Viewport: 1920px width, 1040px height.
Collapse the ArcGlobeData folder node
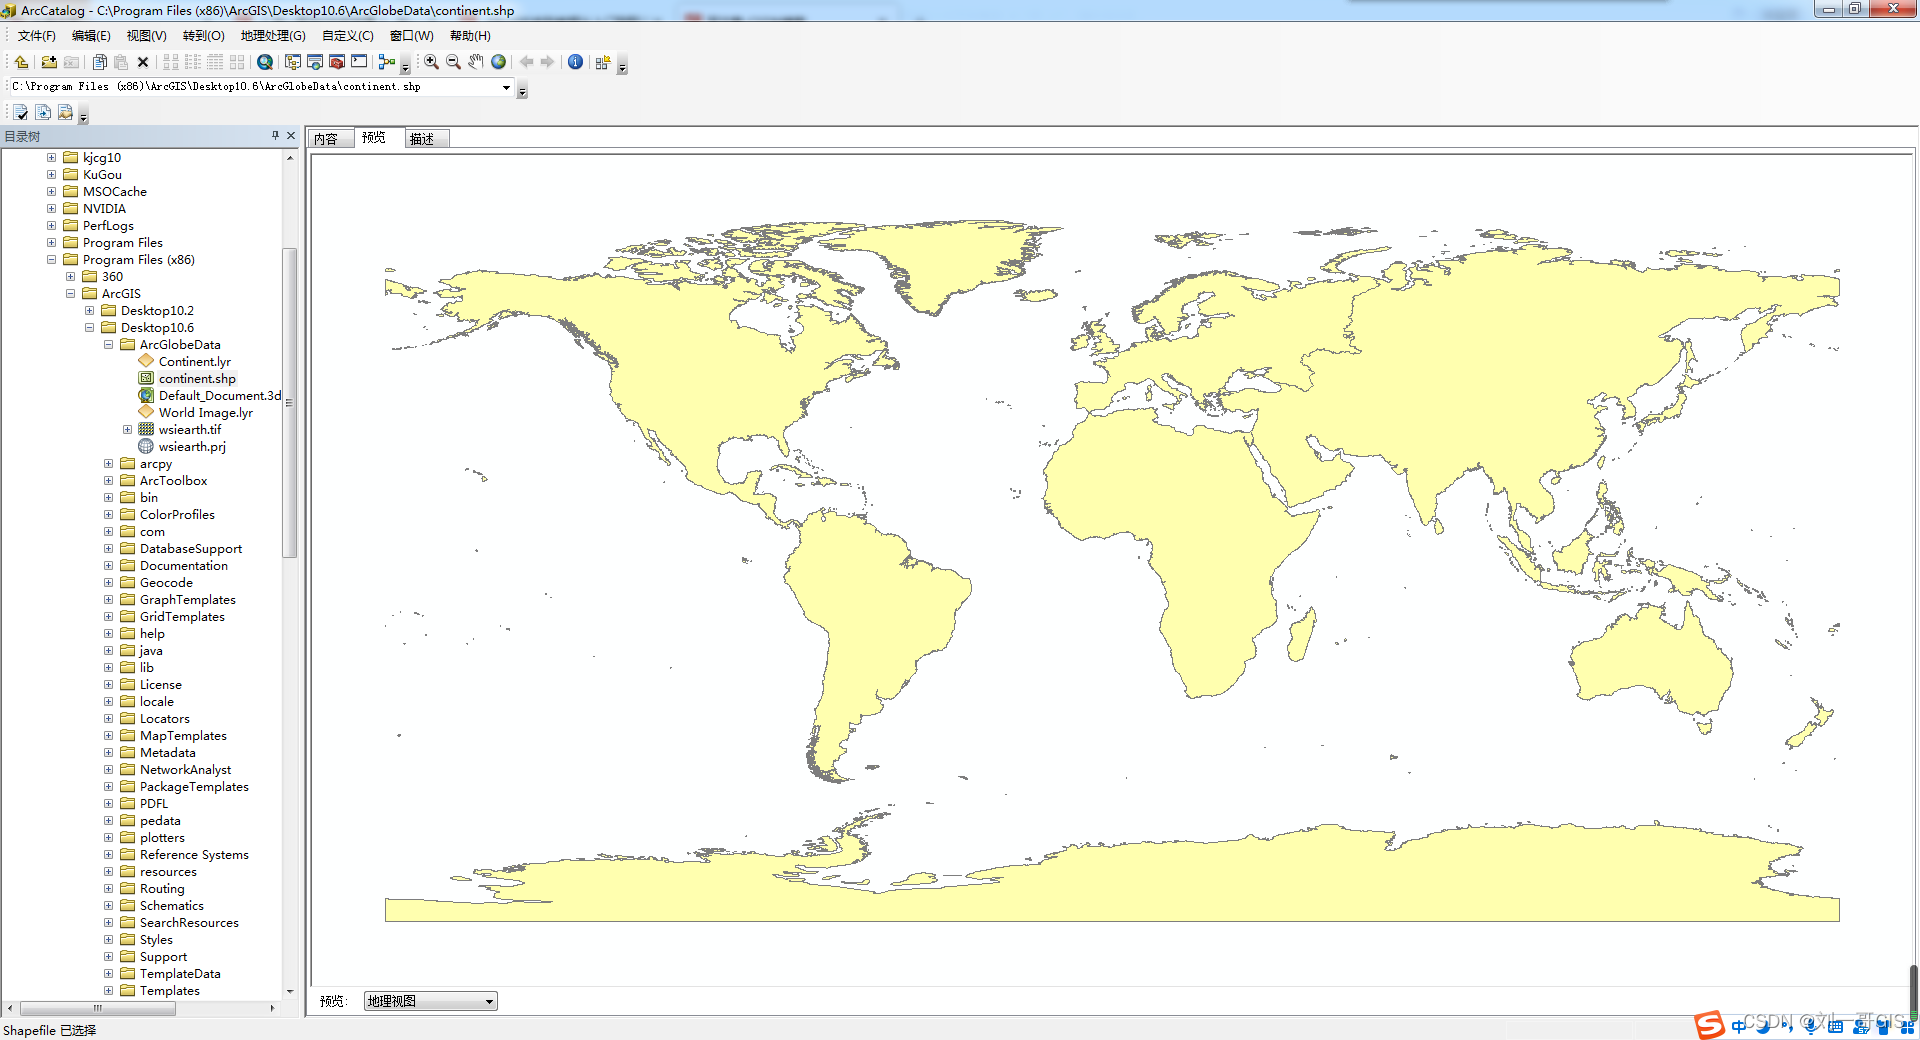[x=108, y=345]
